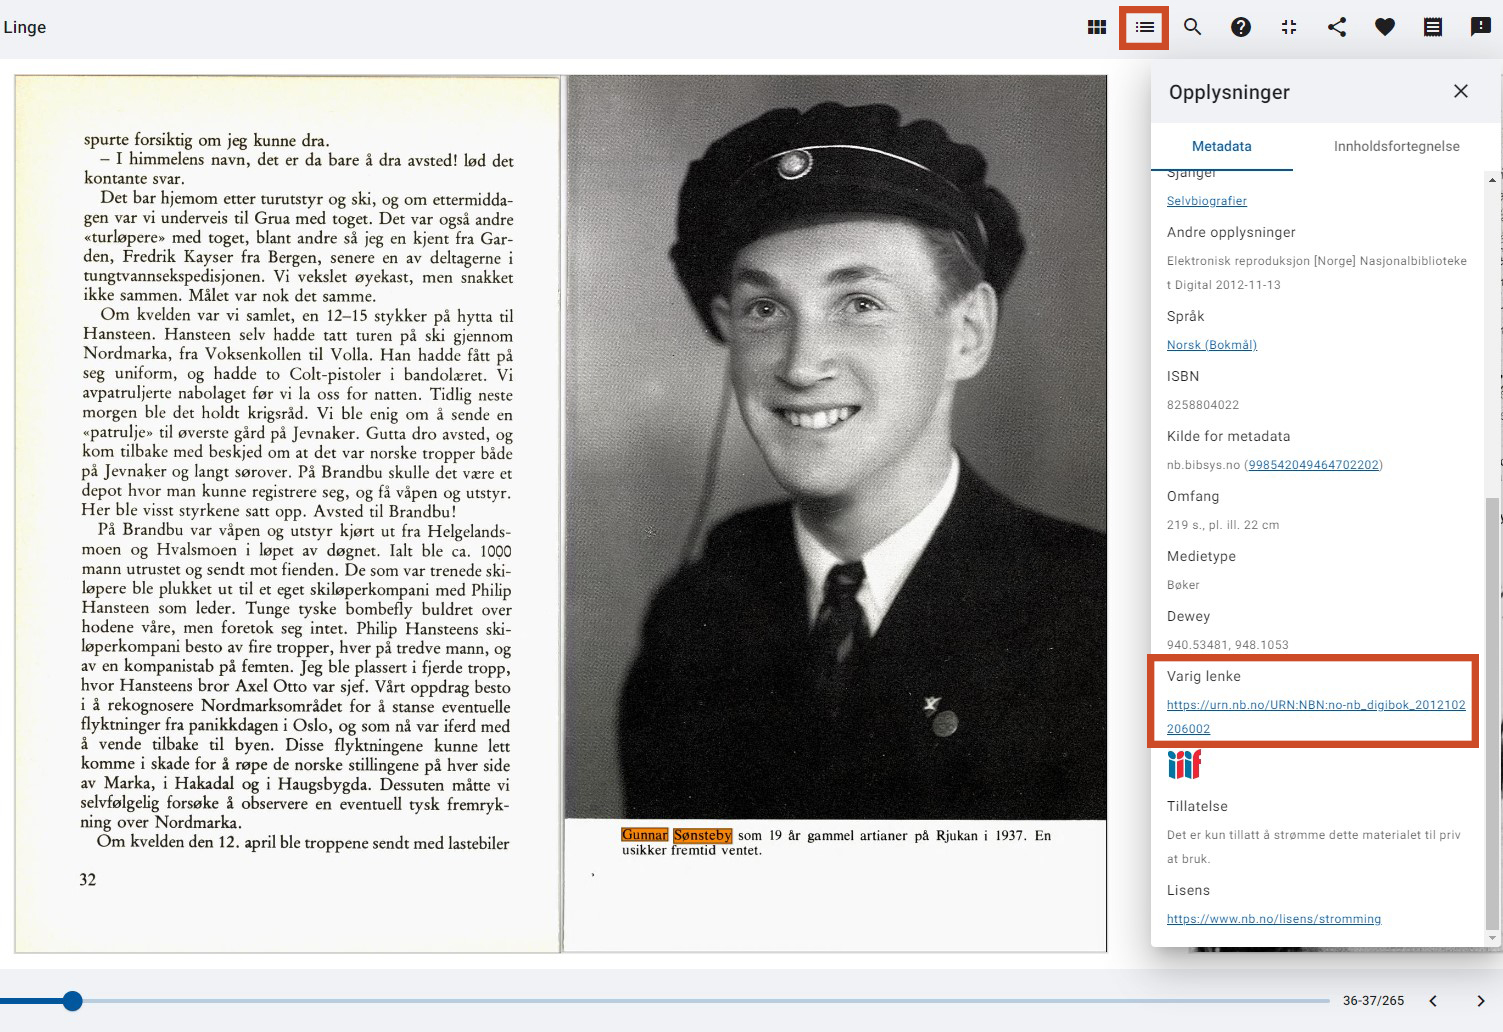Click the Kilde for metadata label

click(1229, 436)
